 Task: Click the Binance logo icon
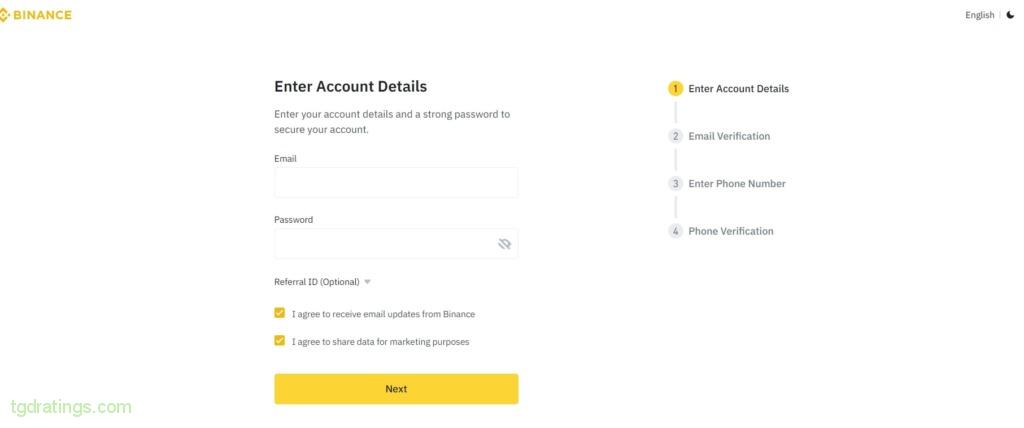click(x=4, y=15)
